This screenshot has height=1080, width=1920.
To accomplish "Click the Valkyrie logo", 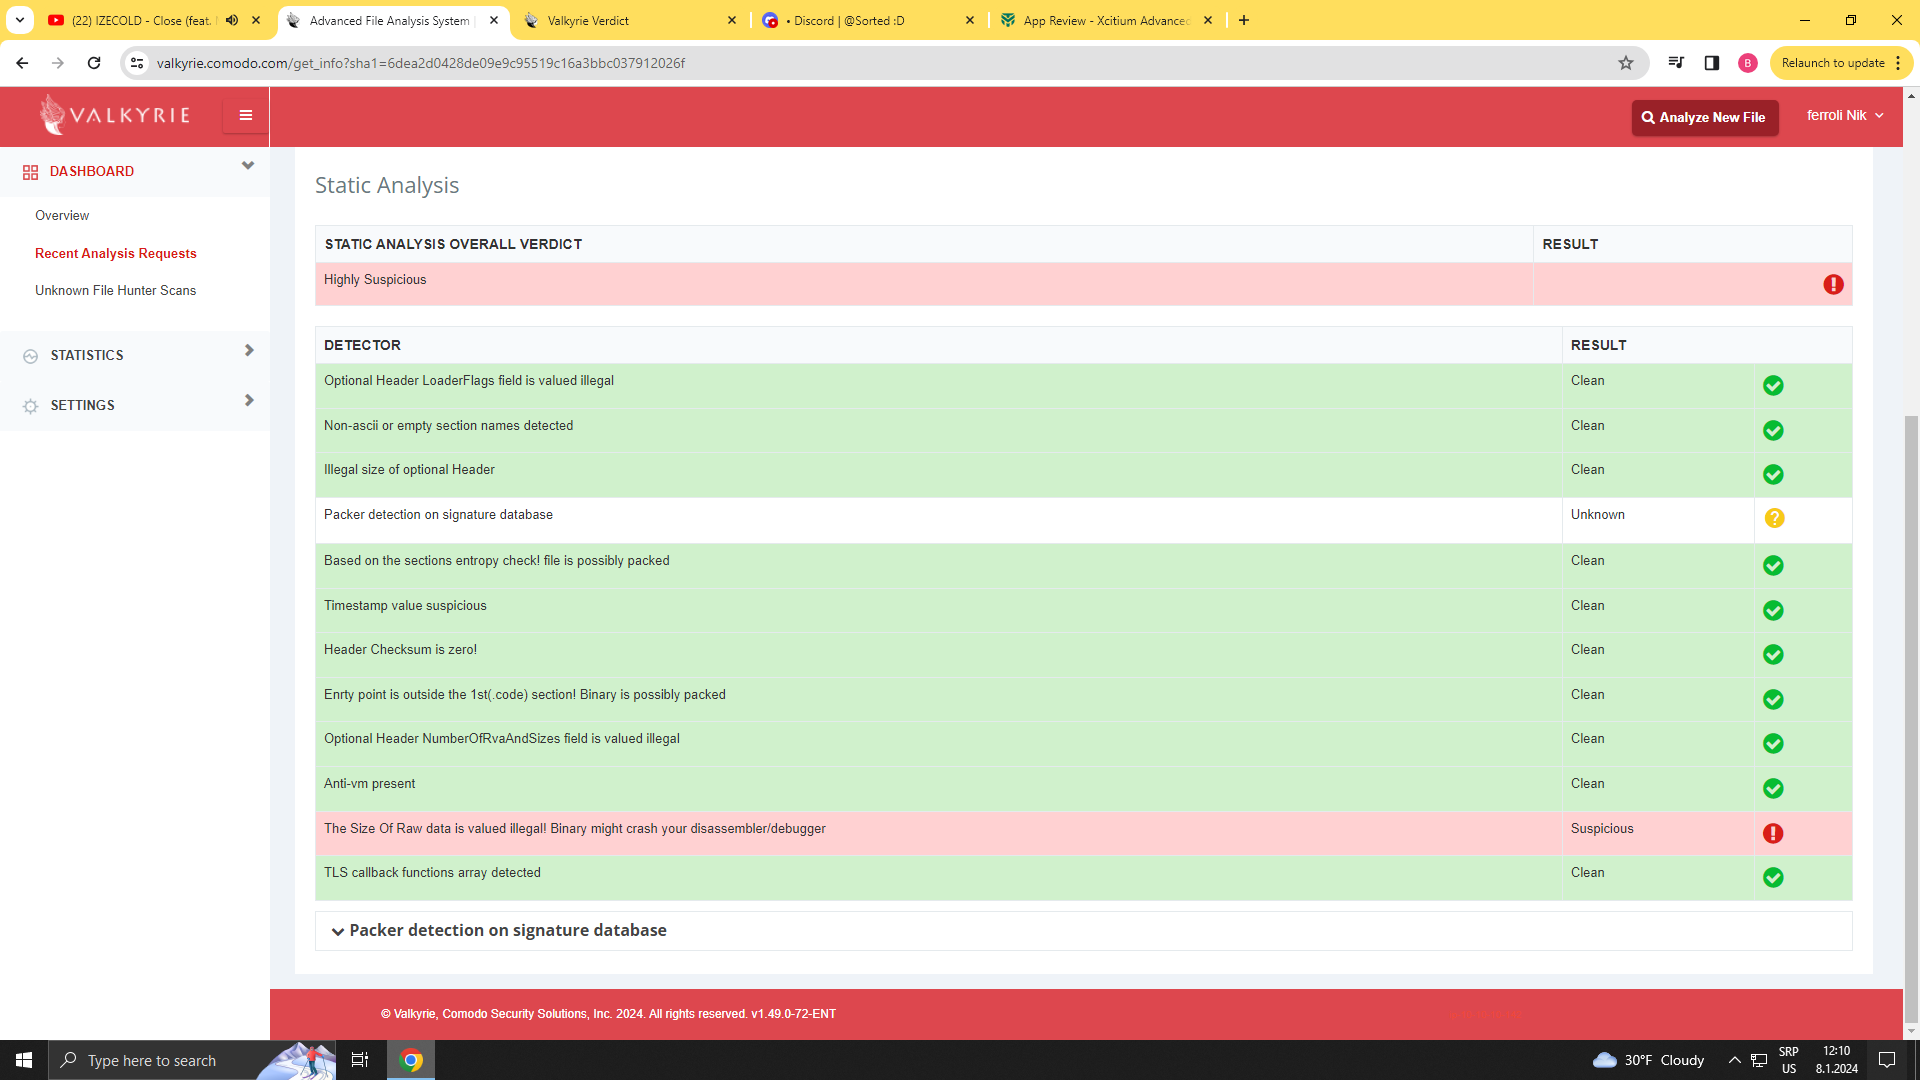I will tap(115, 115).
